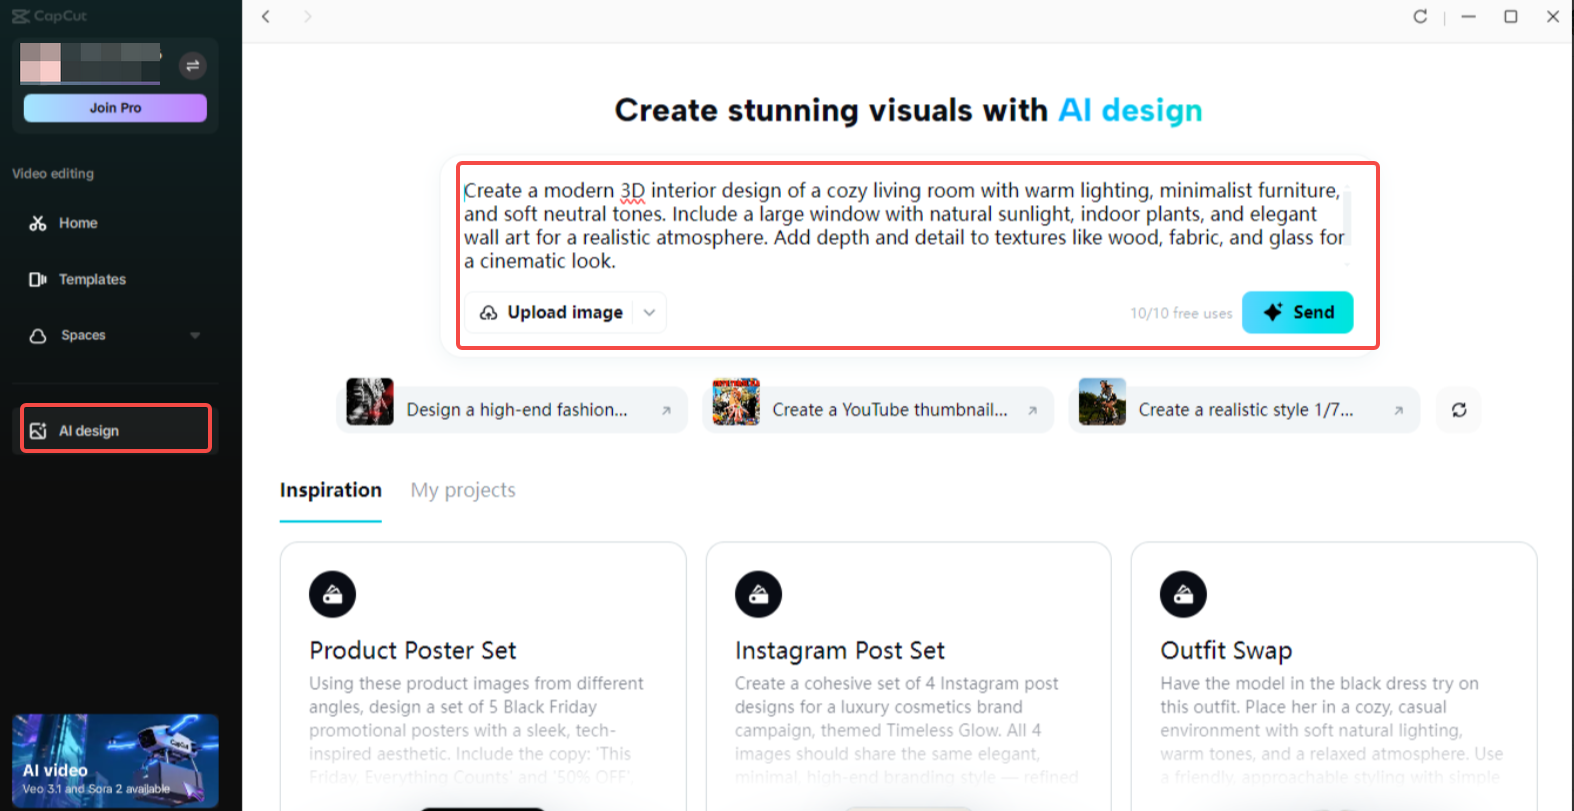Open the Instagram Post Set card
Viewport: 1574px width, 811px height.
tap(908, 676)
